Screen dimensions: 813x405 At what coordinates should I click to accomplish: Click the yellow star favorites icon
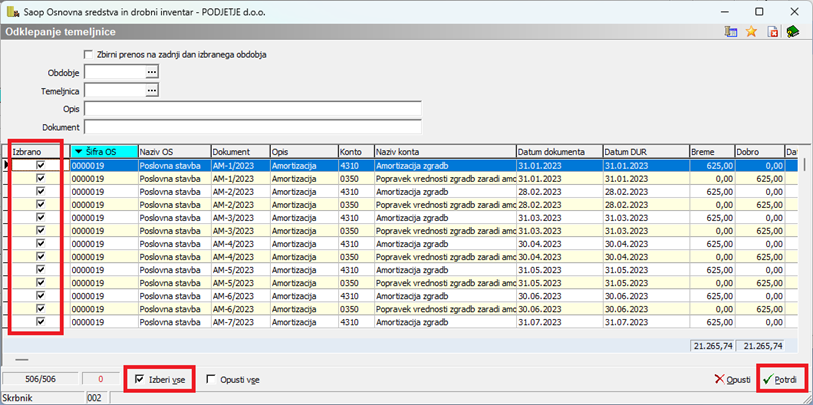(751, 32)
